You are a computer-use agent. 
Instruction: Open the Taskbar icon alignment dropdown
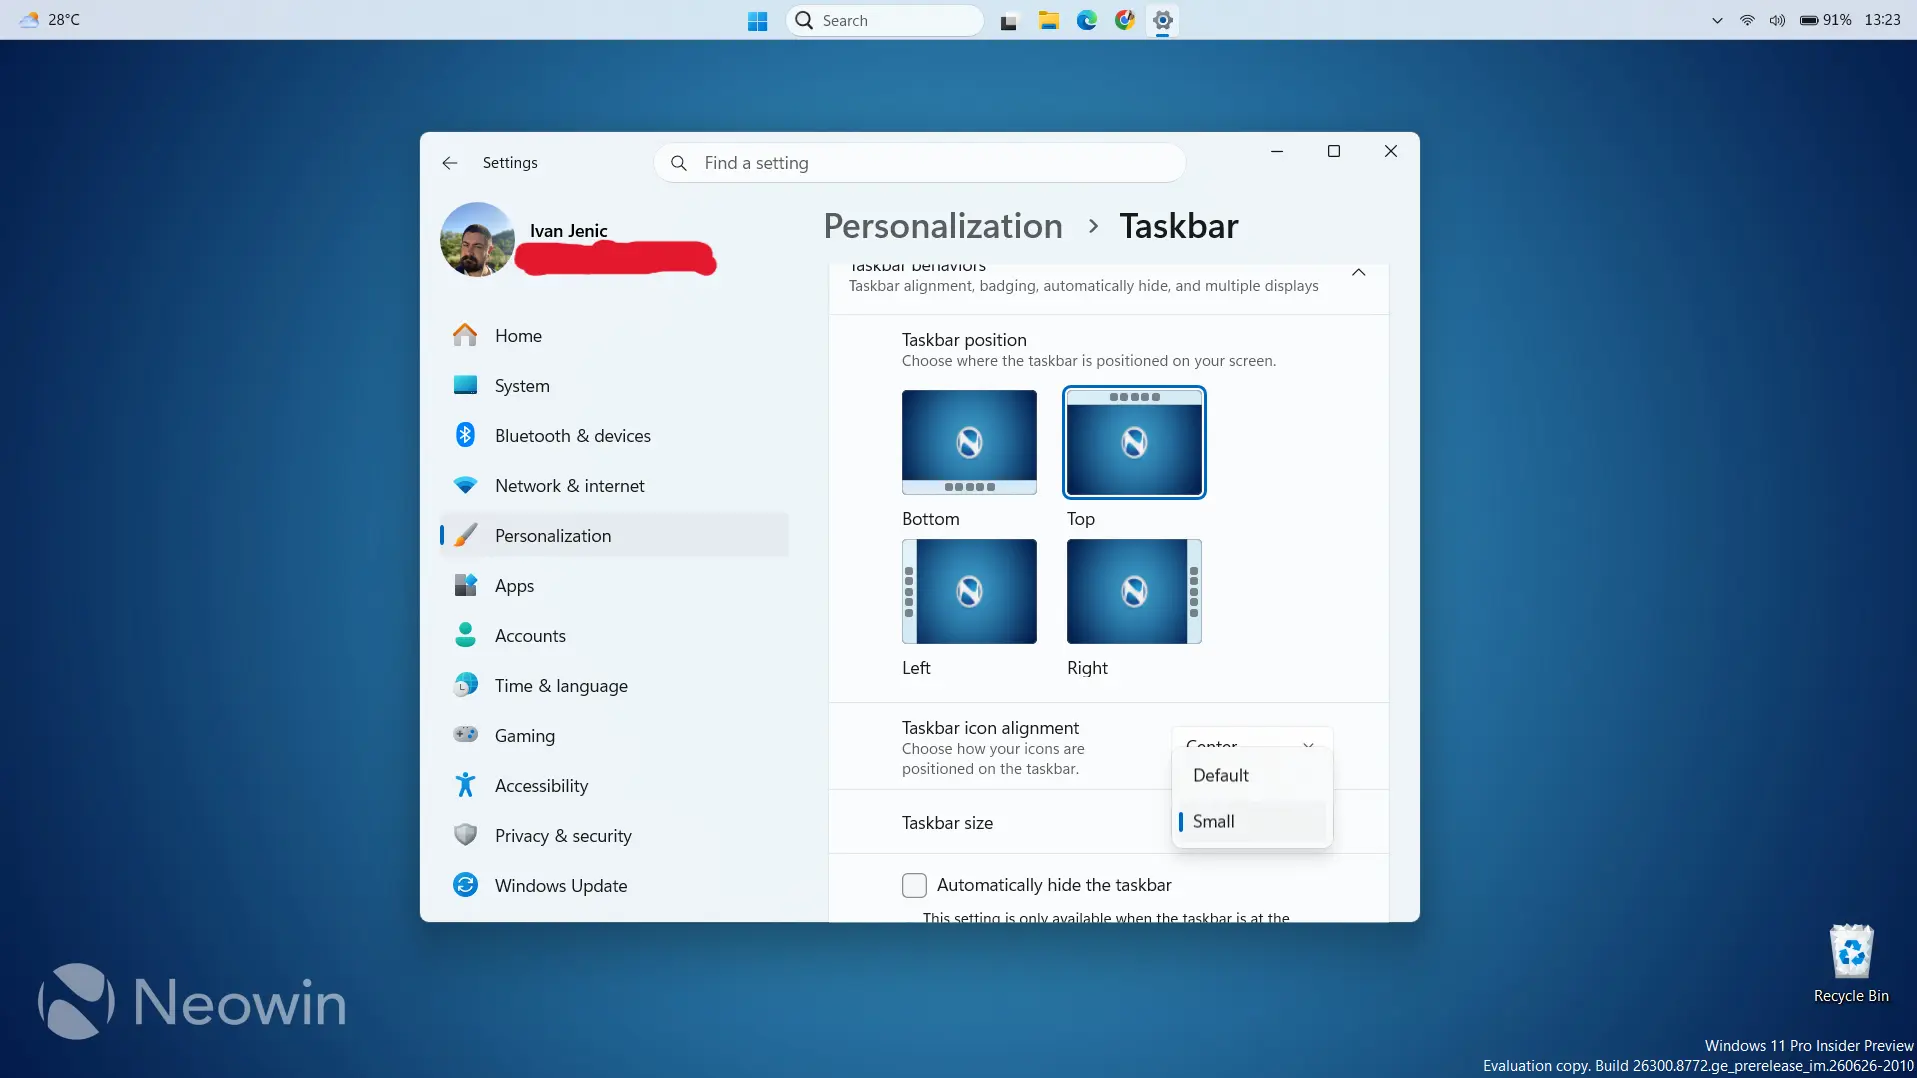(1252, 739)
